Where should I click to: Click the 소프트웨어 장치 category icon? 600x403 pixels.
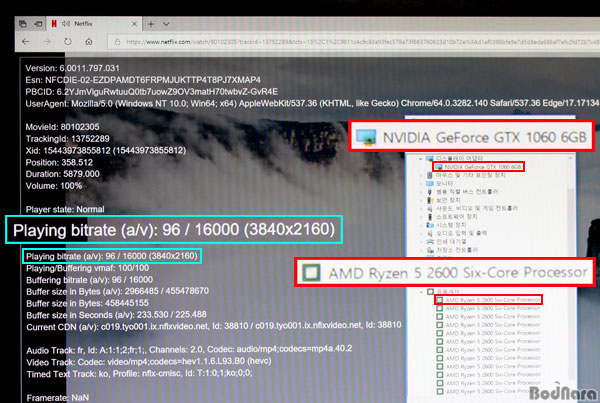coord(430,217)
